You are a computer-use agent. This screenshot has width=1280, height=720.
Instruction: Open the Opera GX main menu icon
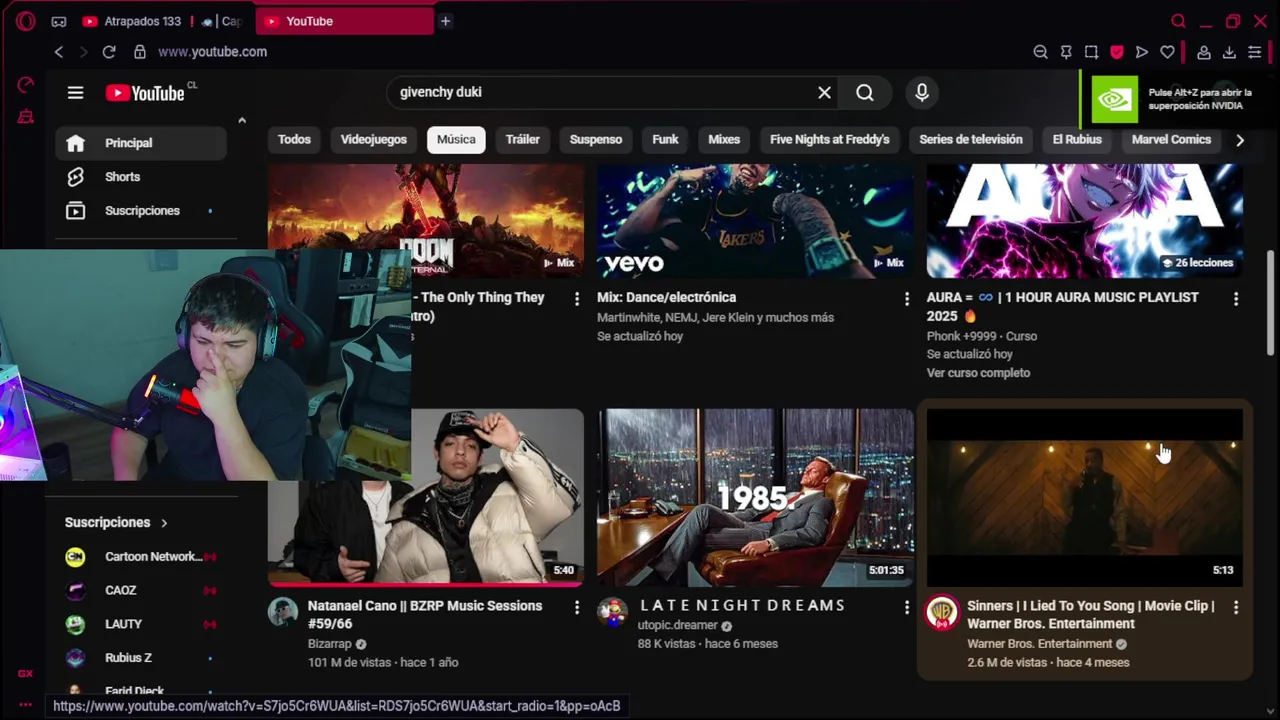click(x=26, y=21)
